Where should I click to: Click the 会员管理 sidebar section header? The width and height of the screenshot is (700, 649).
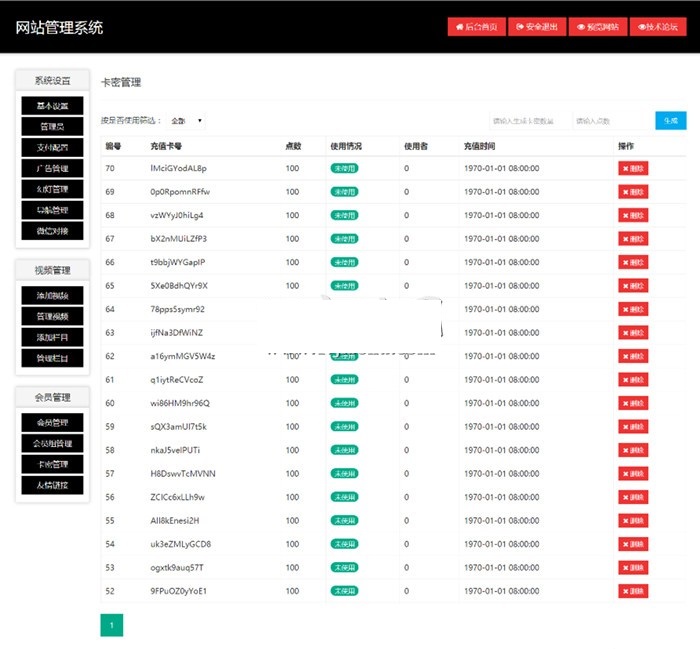coord(52,397)
